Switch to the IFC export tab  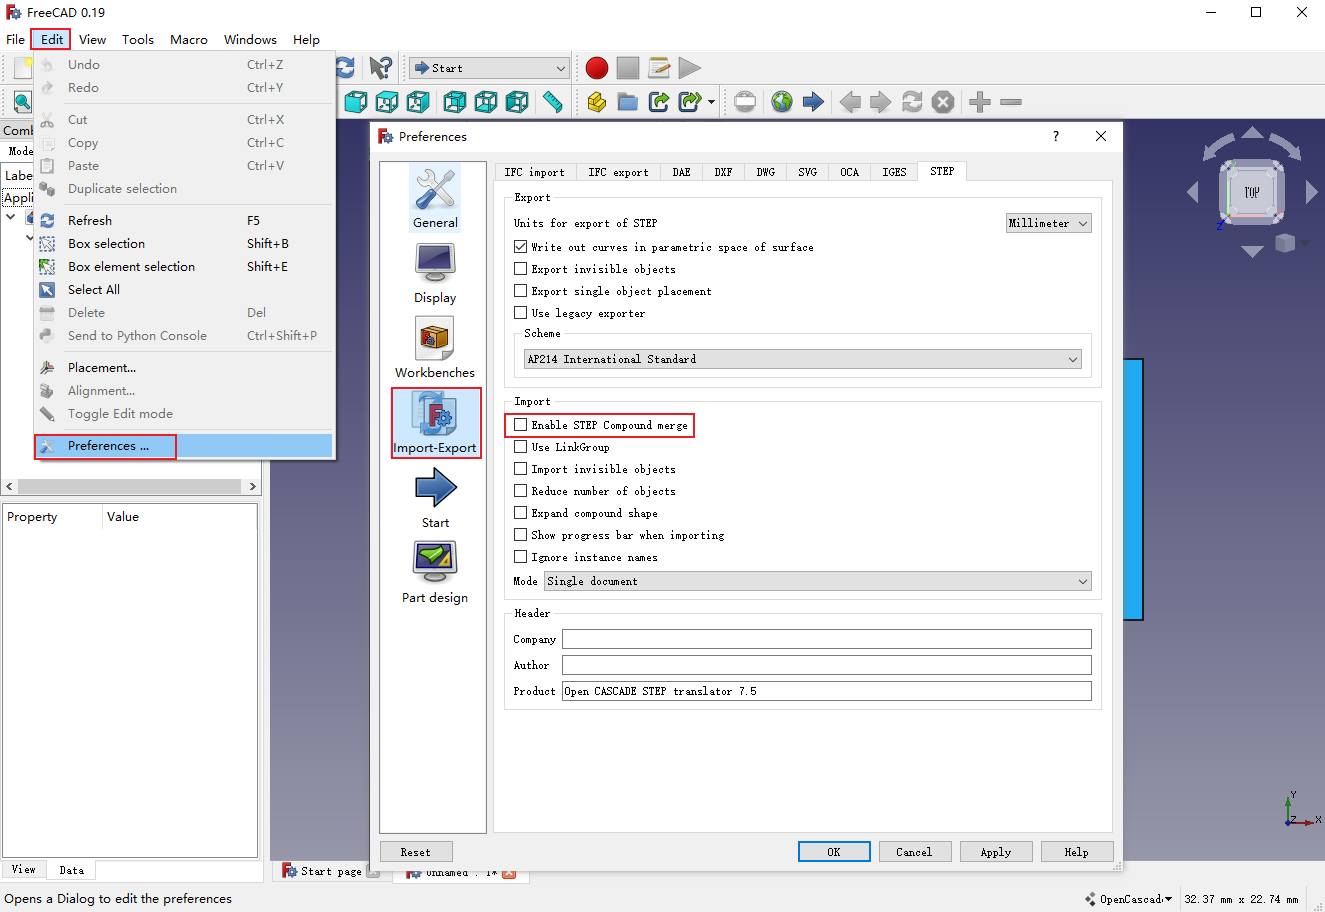618,172
